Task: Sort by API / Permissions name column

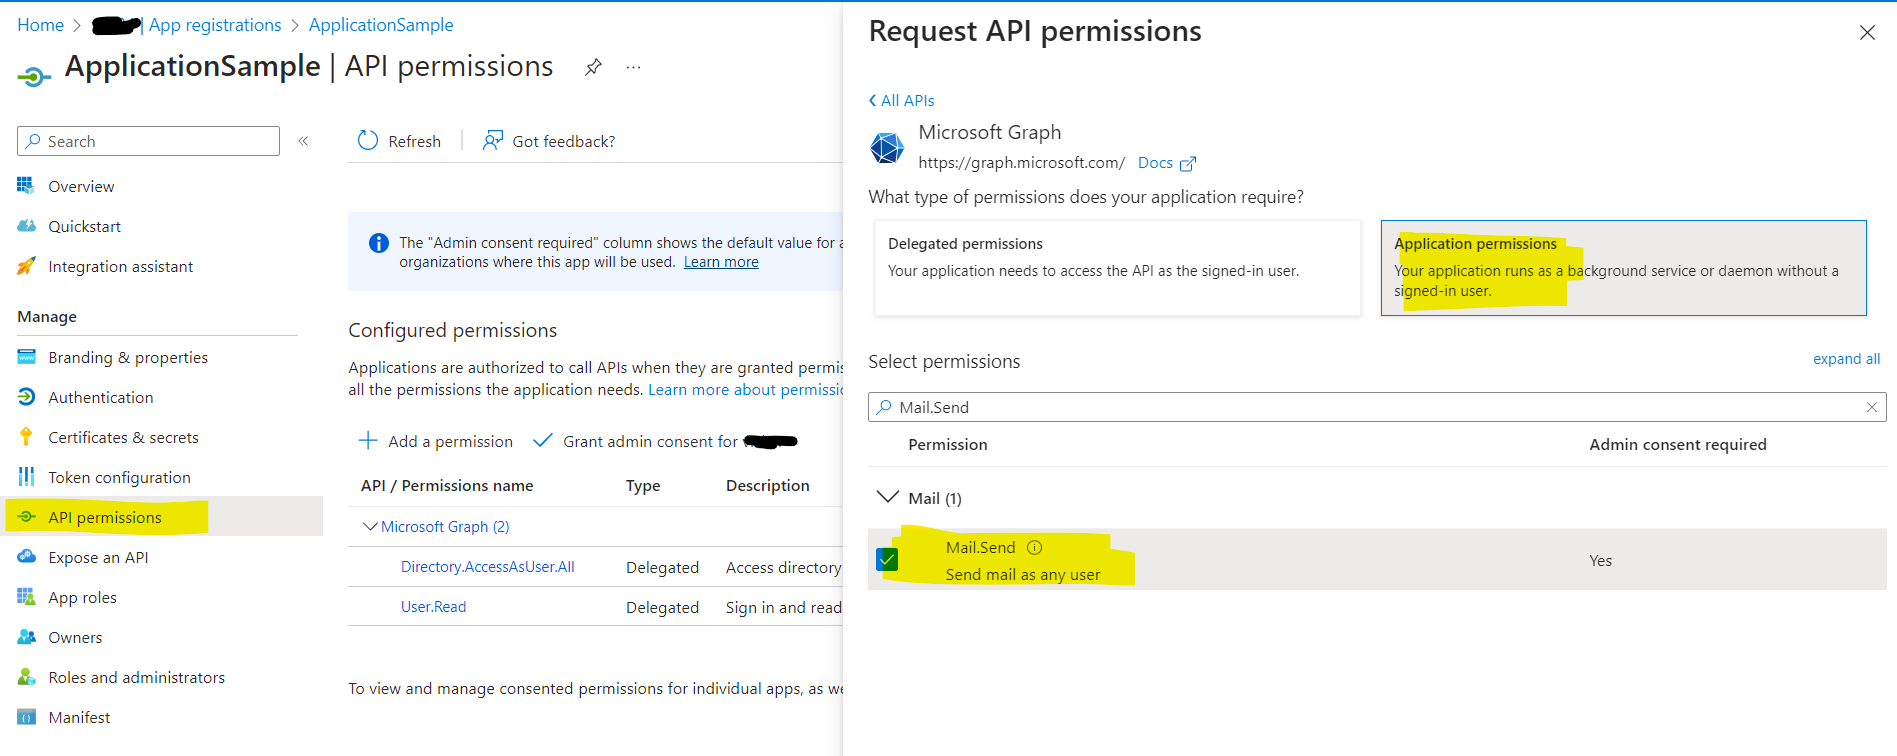Action: pos(447,486)
